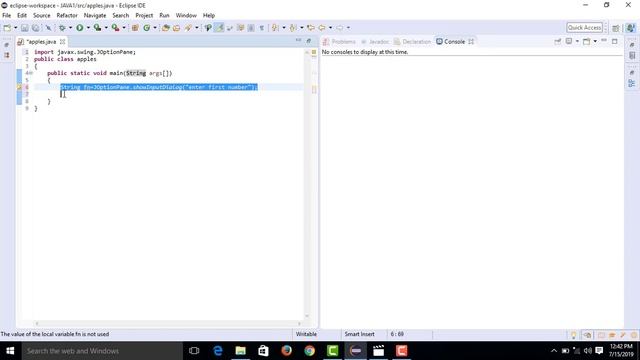Open the Project menu
Image resolution: width=640 pixels, height=360 pixels.
[x=144, y=15]
